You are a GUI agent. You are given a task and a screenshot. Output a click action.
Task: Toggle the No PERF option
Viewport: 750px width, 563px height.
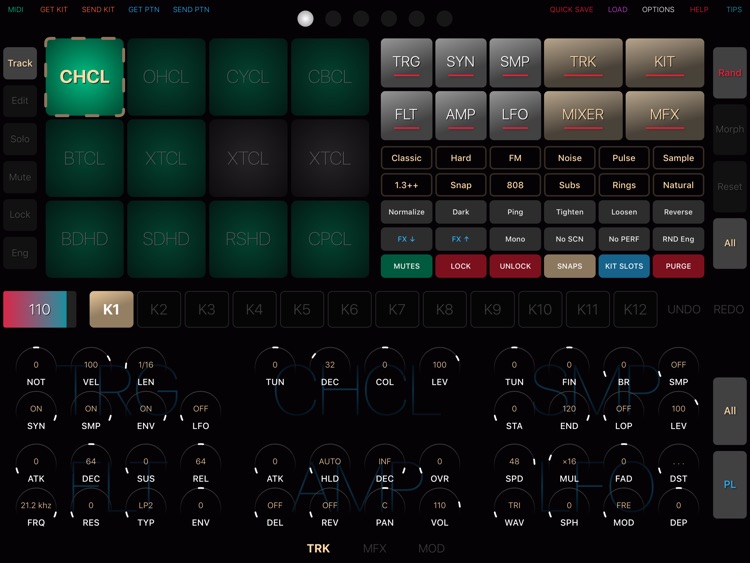(x=624, y=239)
